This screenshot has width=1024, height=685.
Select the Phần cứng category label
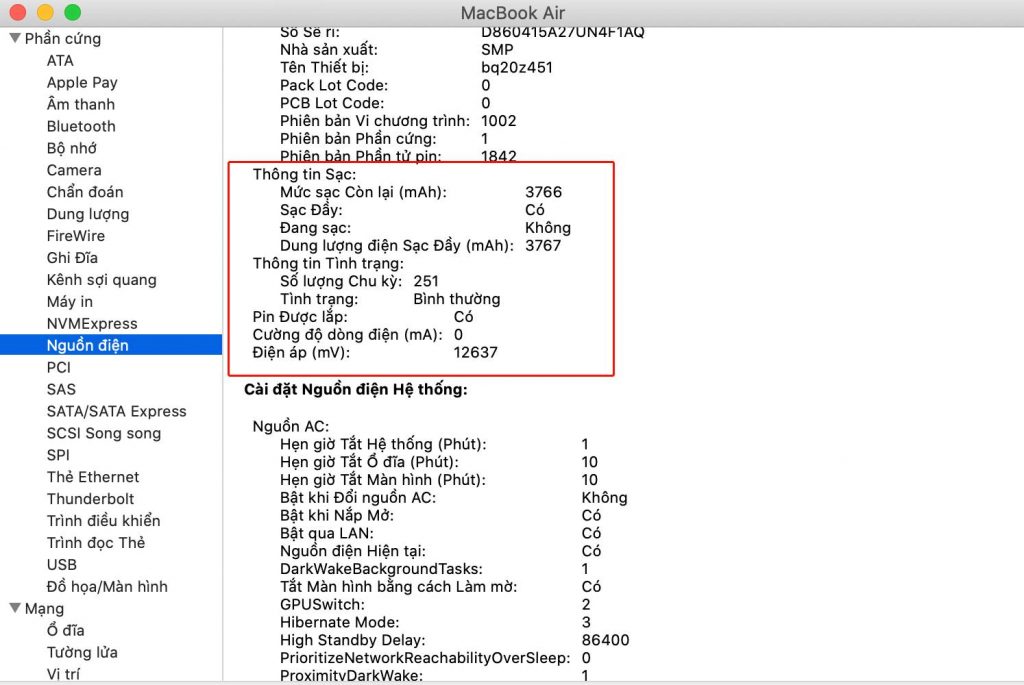coord(63,39)
